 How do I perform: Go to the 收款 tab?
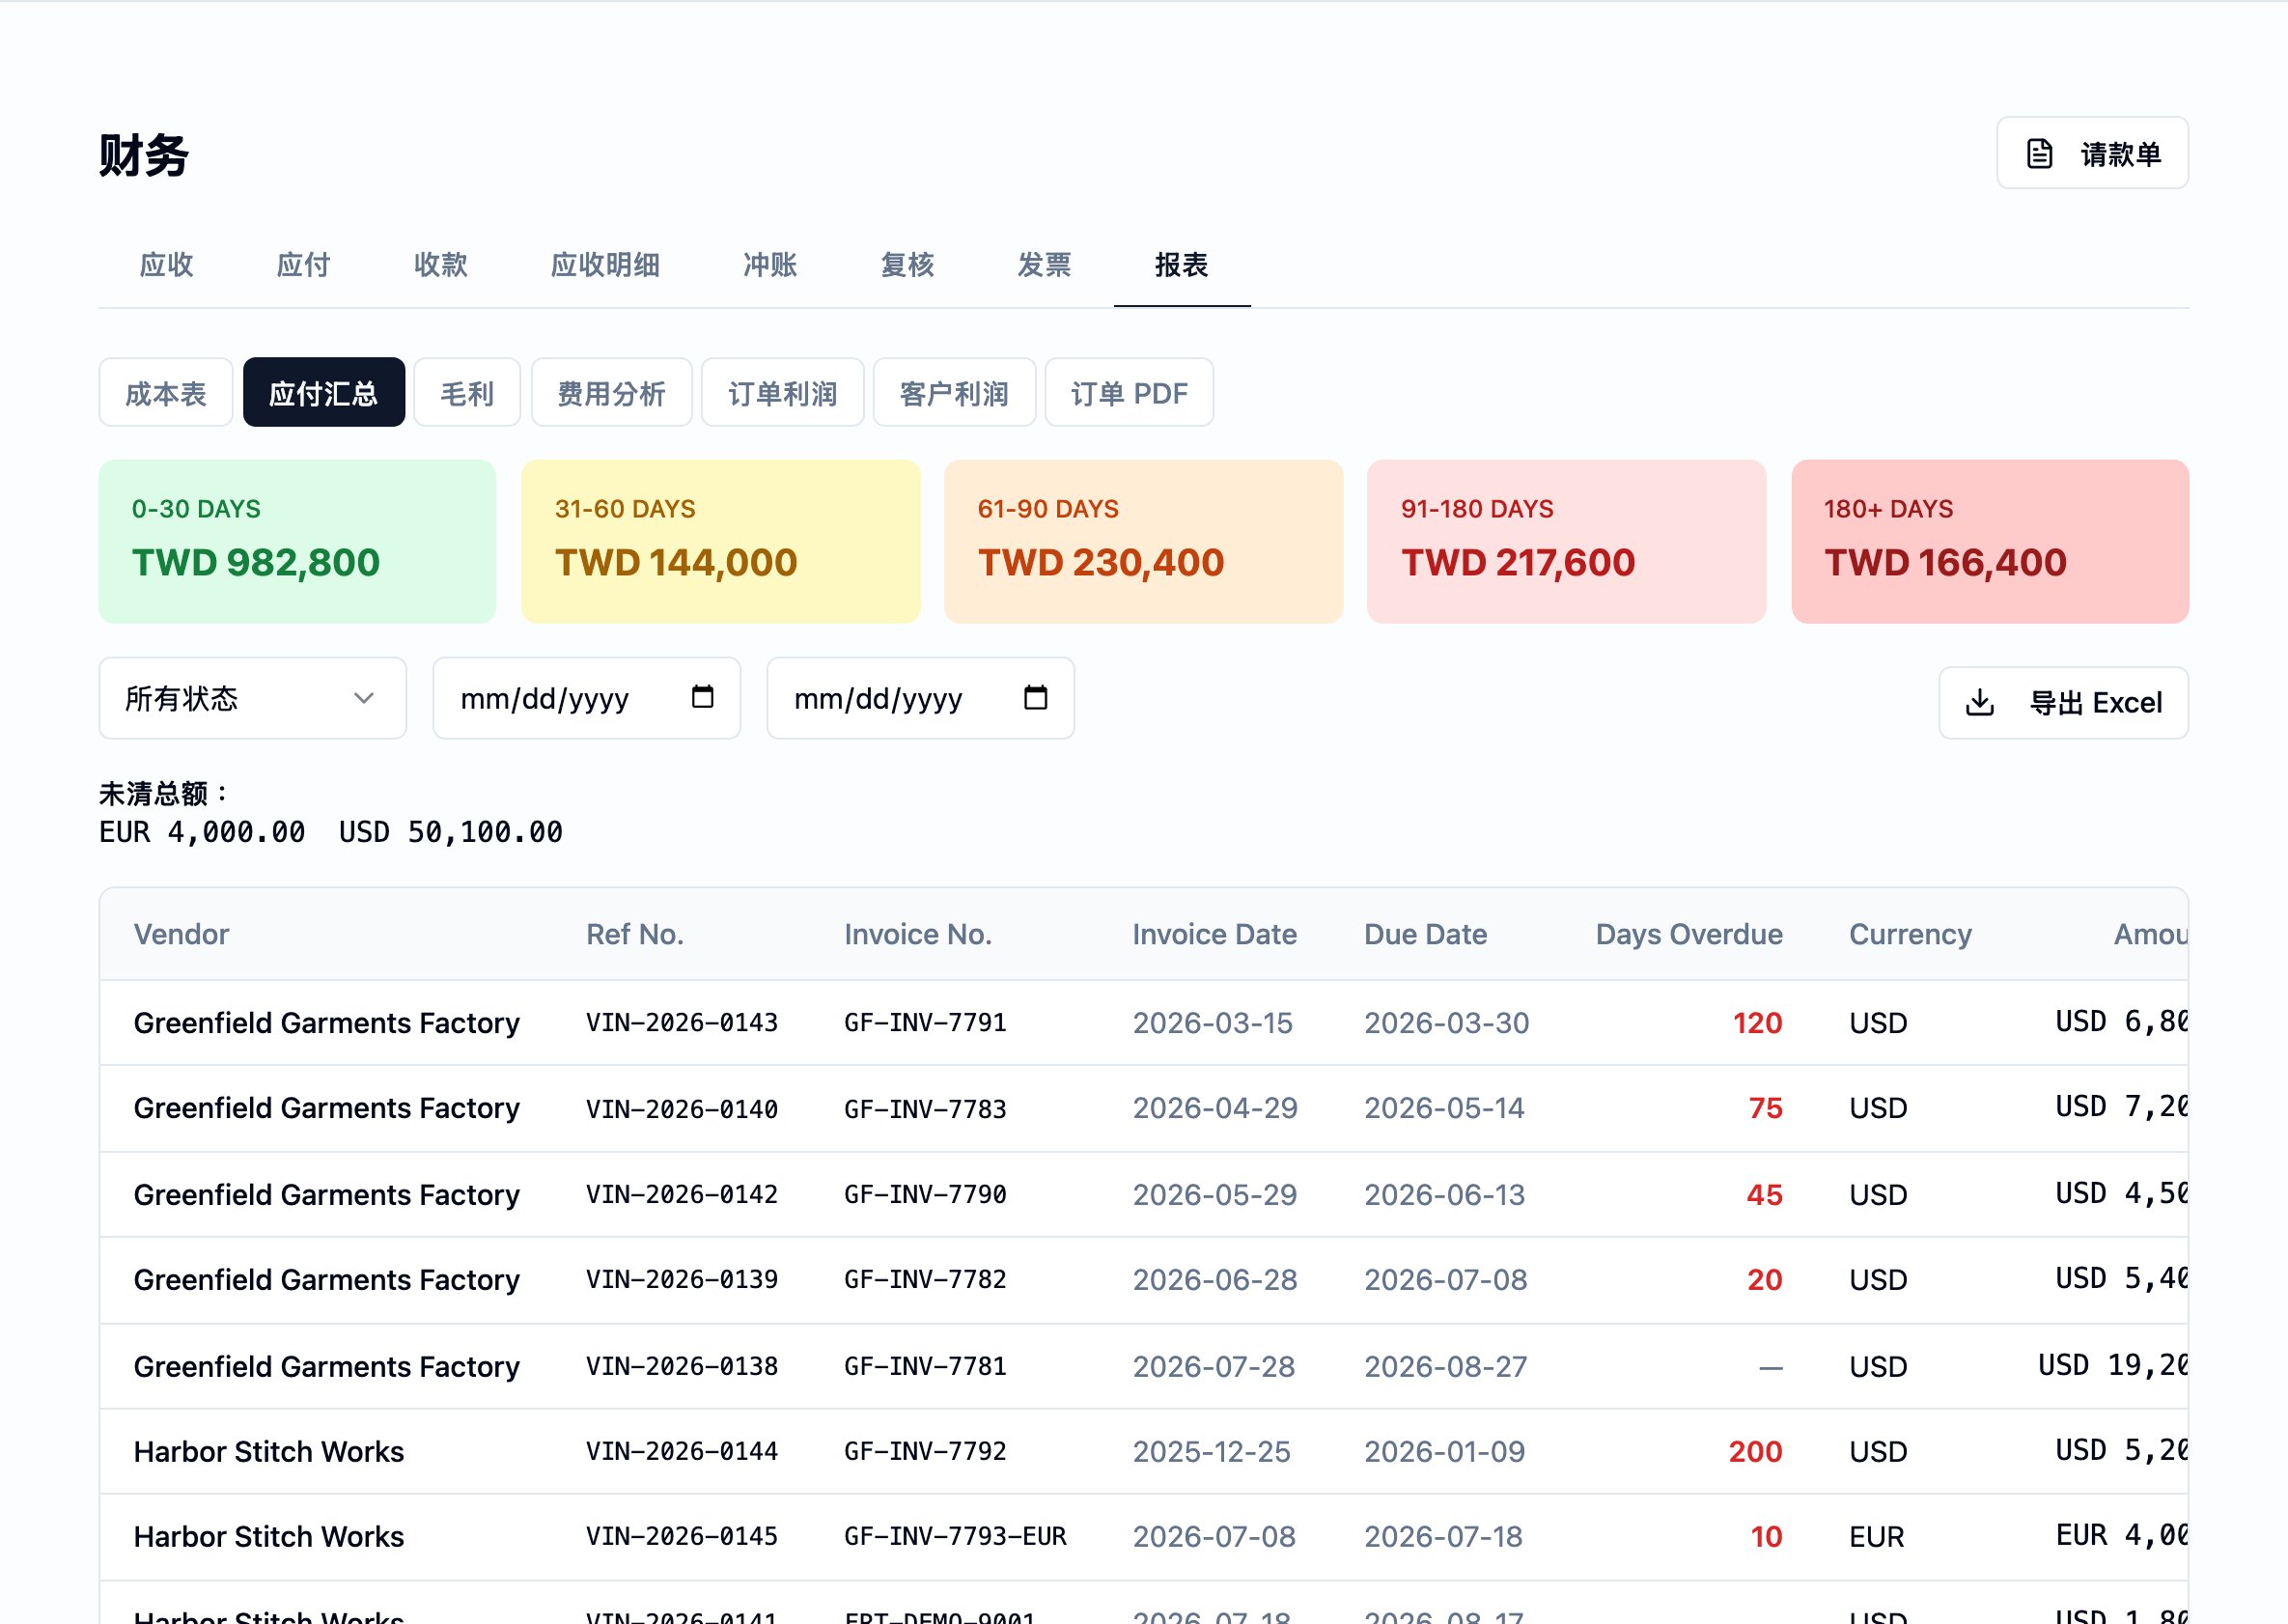coord(441,265)
